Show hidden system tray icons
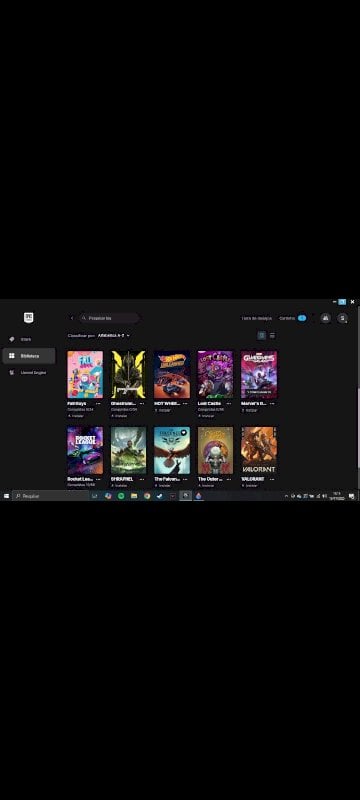The height and width of the screenshot is (800, 360). pyautogui.click(x=286, y=496)
